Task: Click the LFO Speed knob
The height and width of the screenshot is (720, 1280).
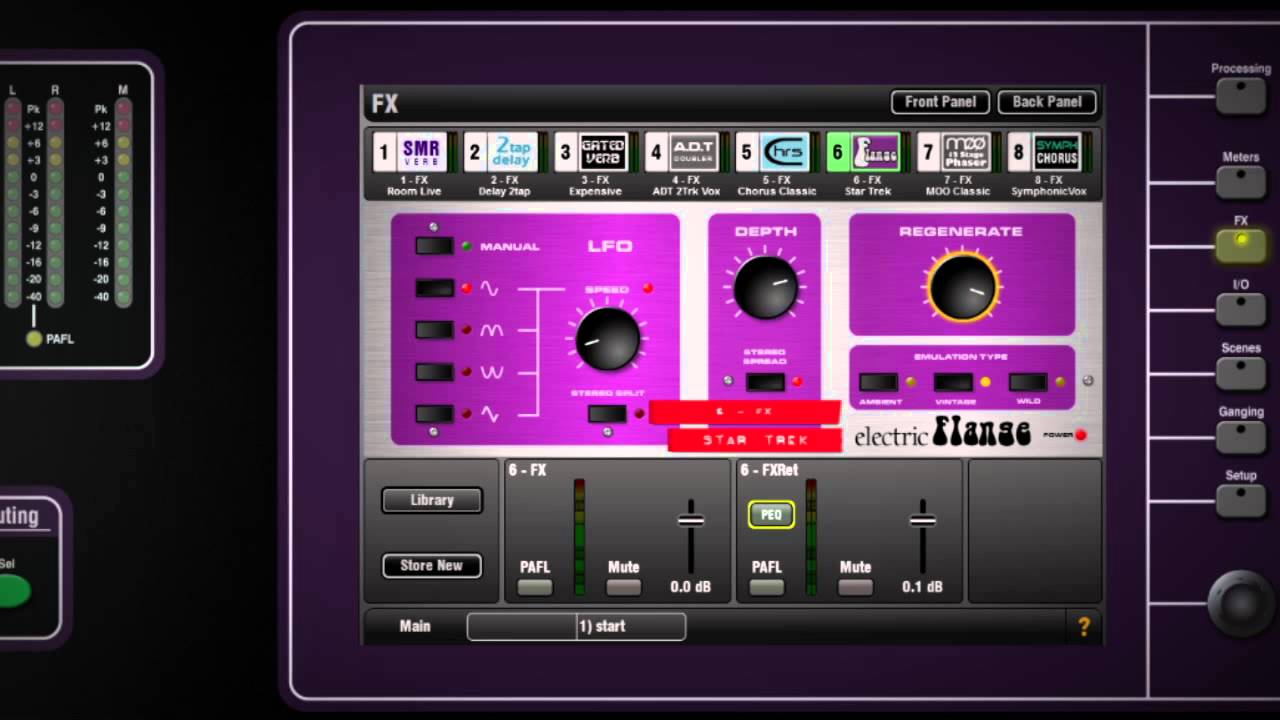Action: (608, 338)
